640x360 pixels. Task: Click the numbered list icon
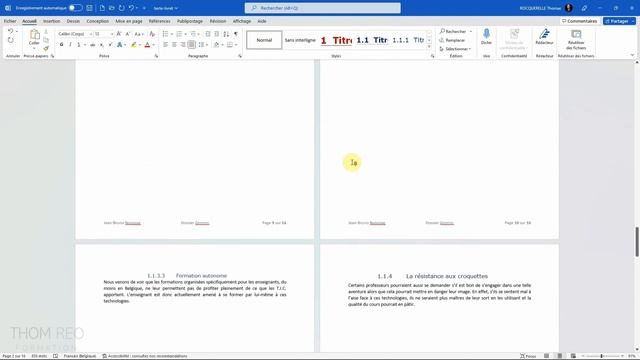point(179,34)
